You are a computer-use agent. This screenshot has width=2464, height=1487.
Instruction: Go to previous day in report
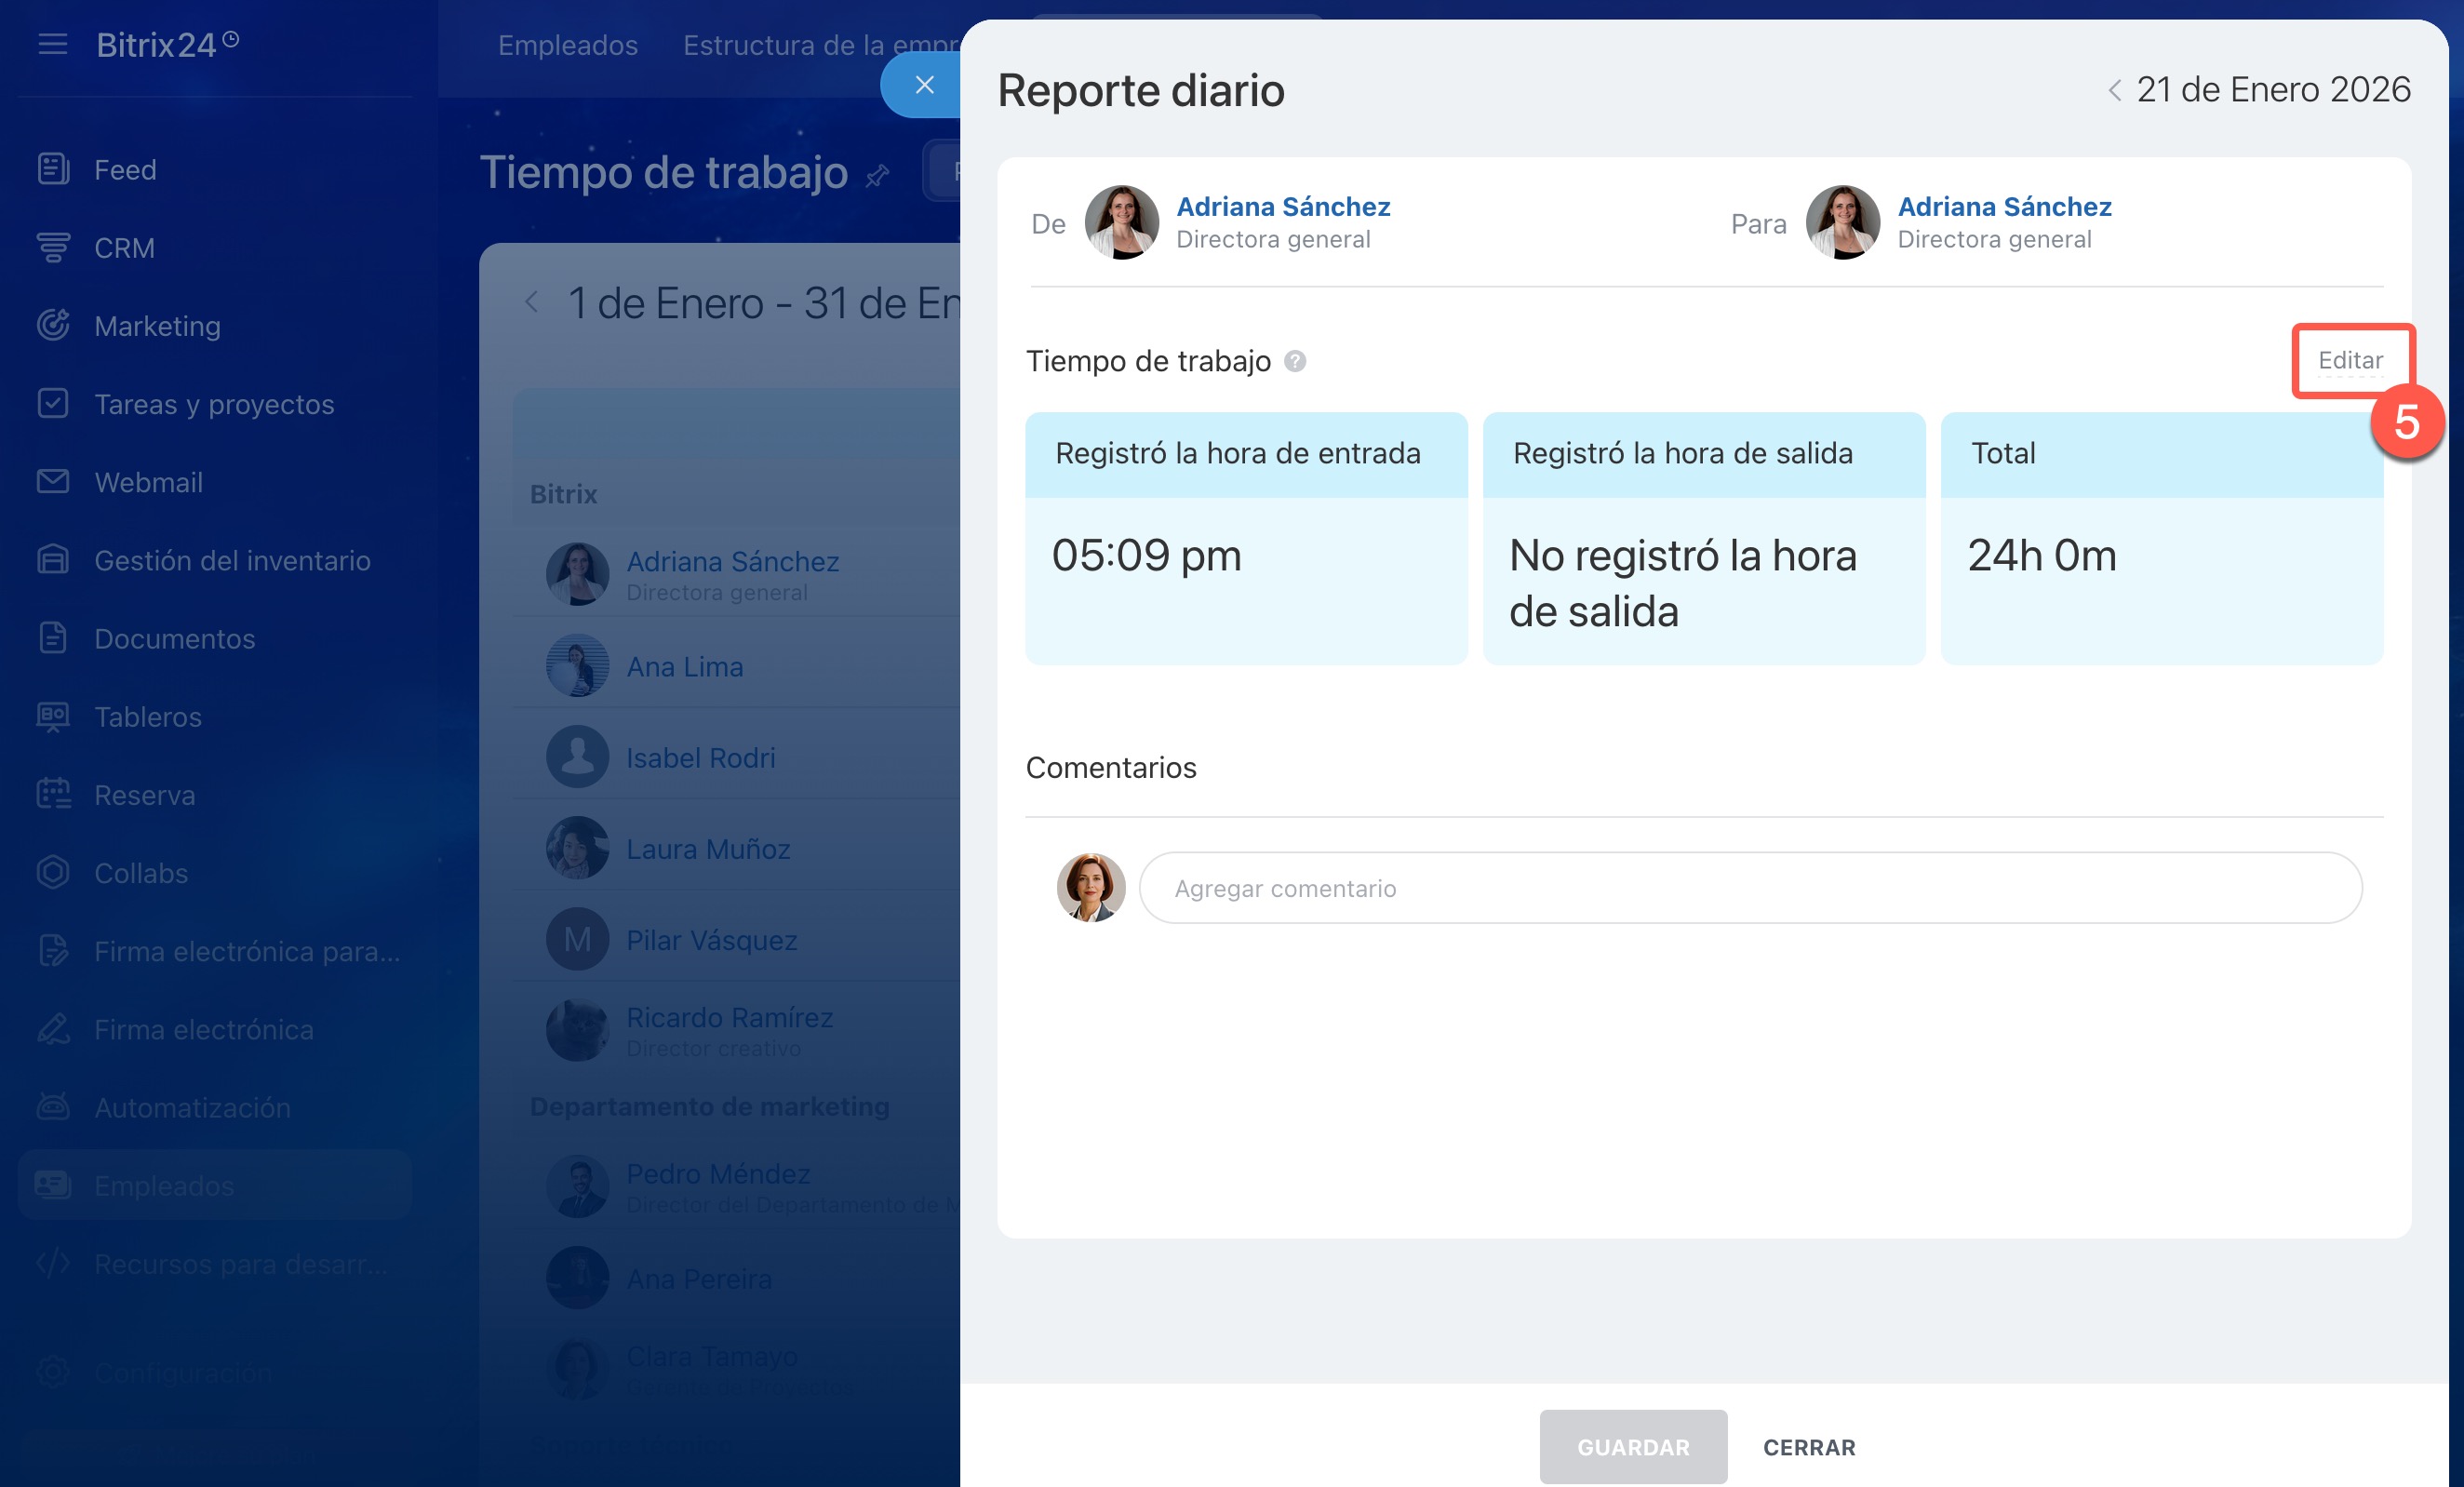[x=2114, y=91]
